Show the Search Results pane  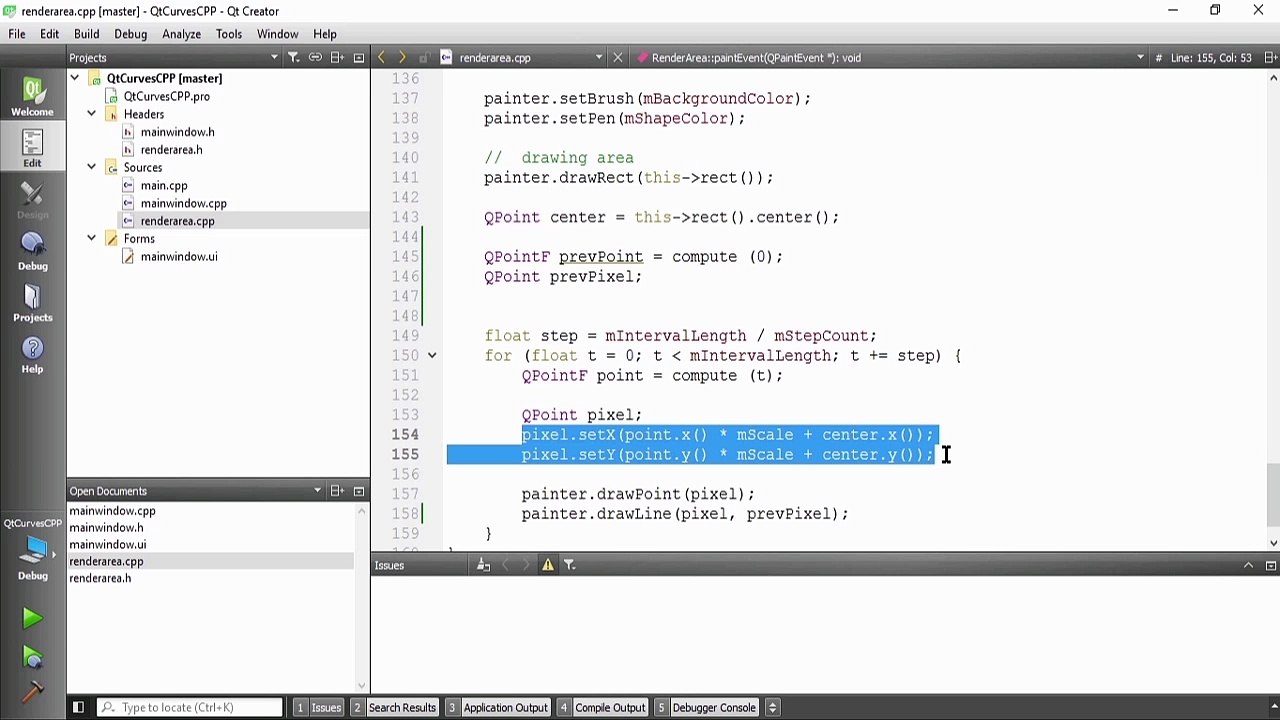[394, 708]
